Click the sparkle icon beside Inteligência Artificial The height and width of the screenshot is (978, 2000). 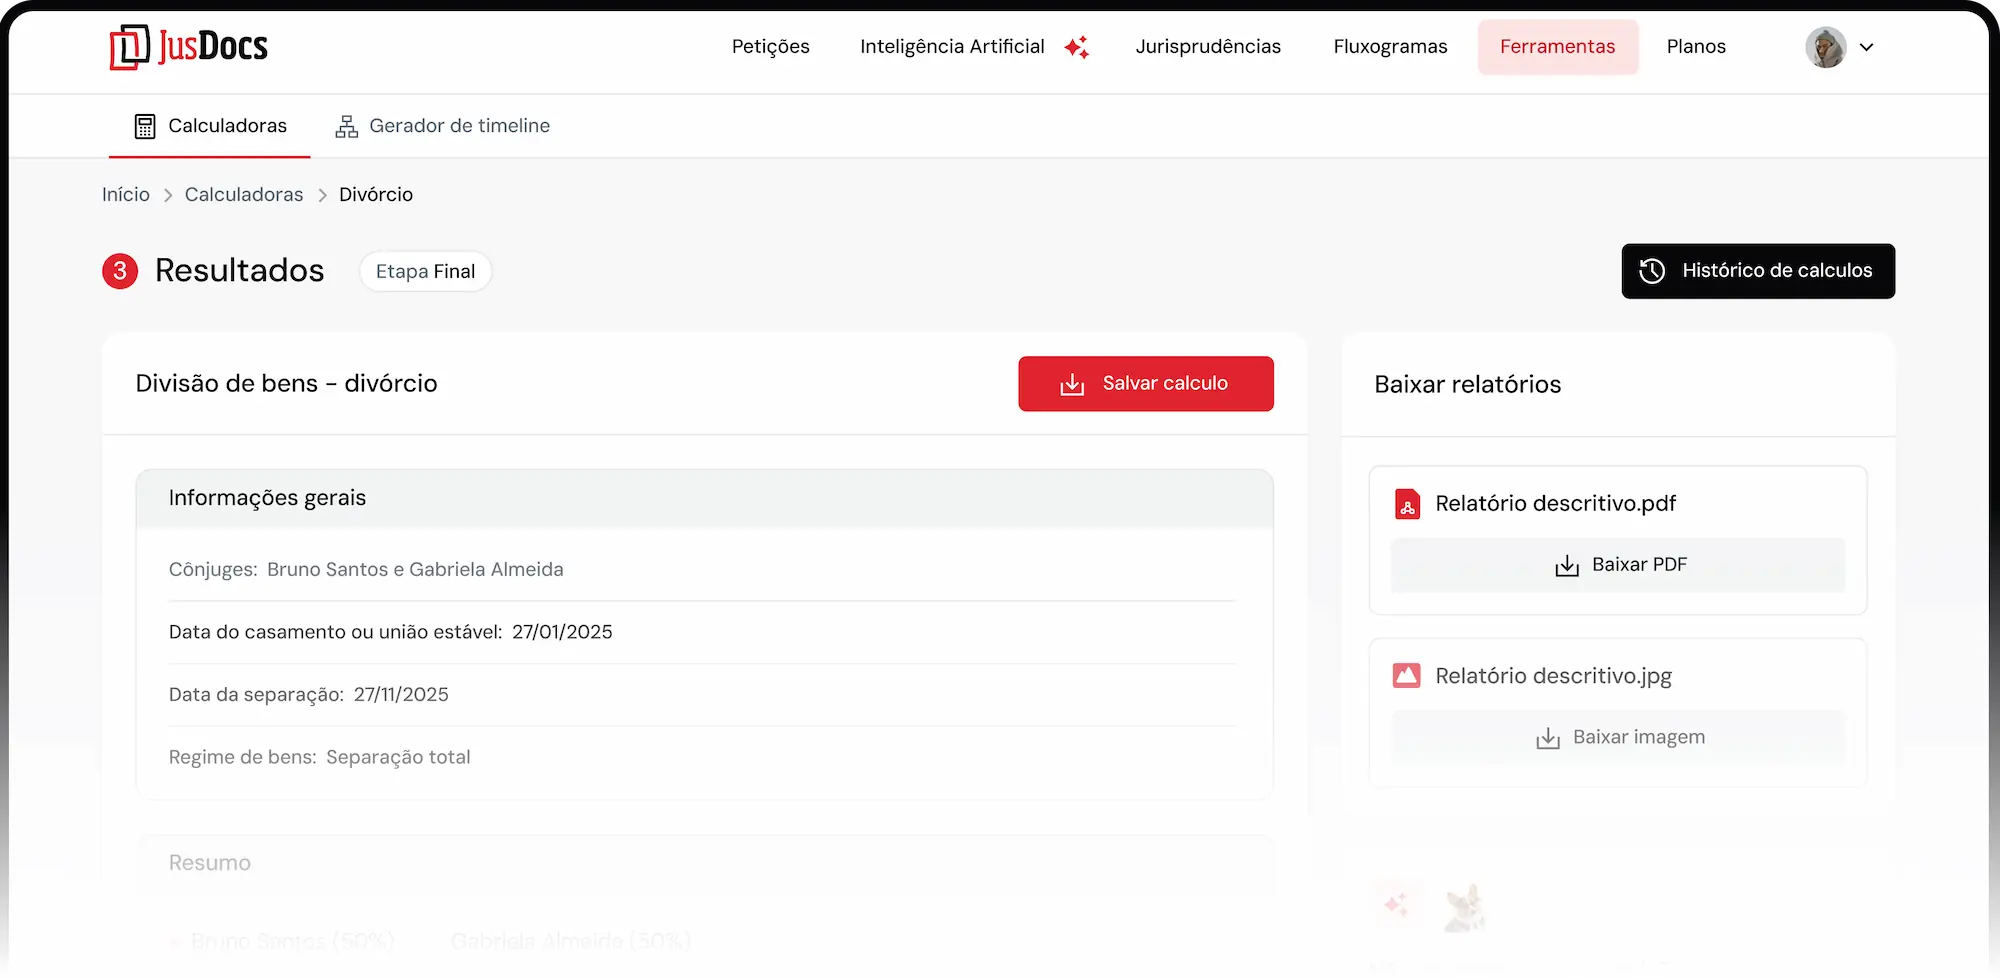[1078, 47]
